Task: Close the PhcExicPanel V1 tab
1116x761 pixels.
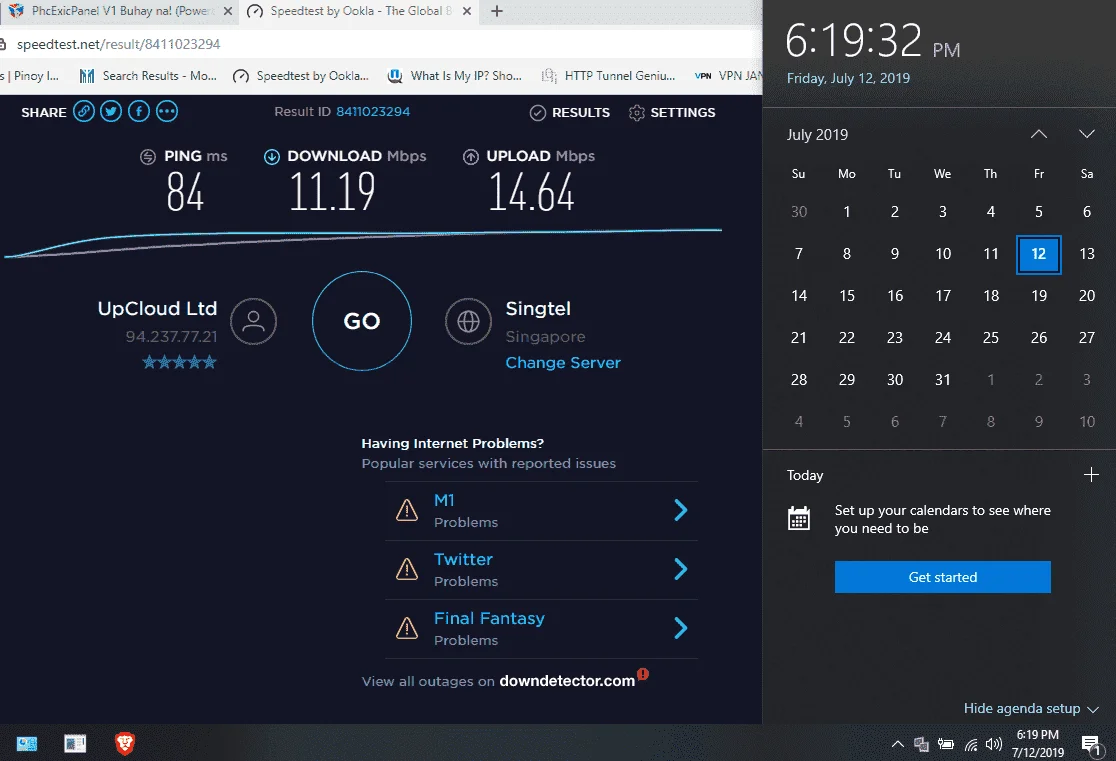Action: (x=228, y=11)
